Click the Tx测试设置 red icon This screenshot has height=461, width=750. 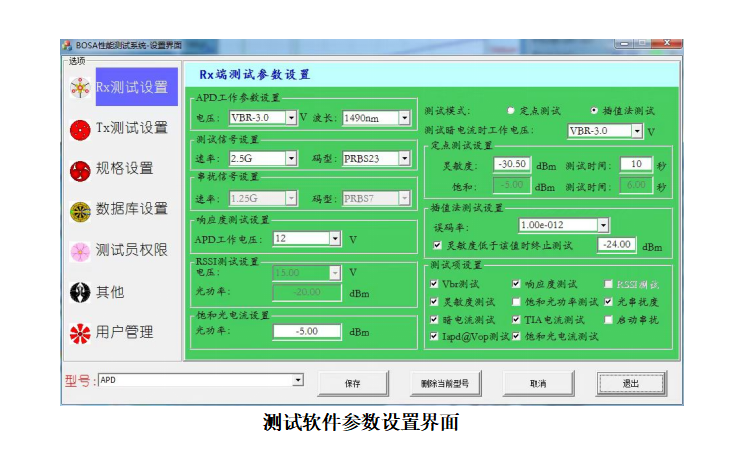[80, 130]
